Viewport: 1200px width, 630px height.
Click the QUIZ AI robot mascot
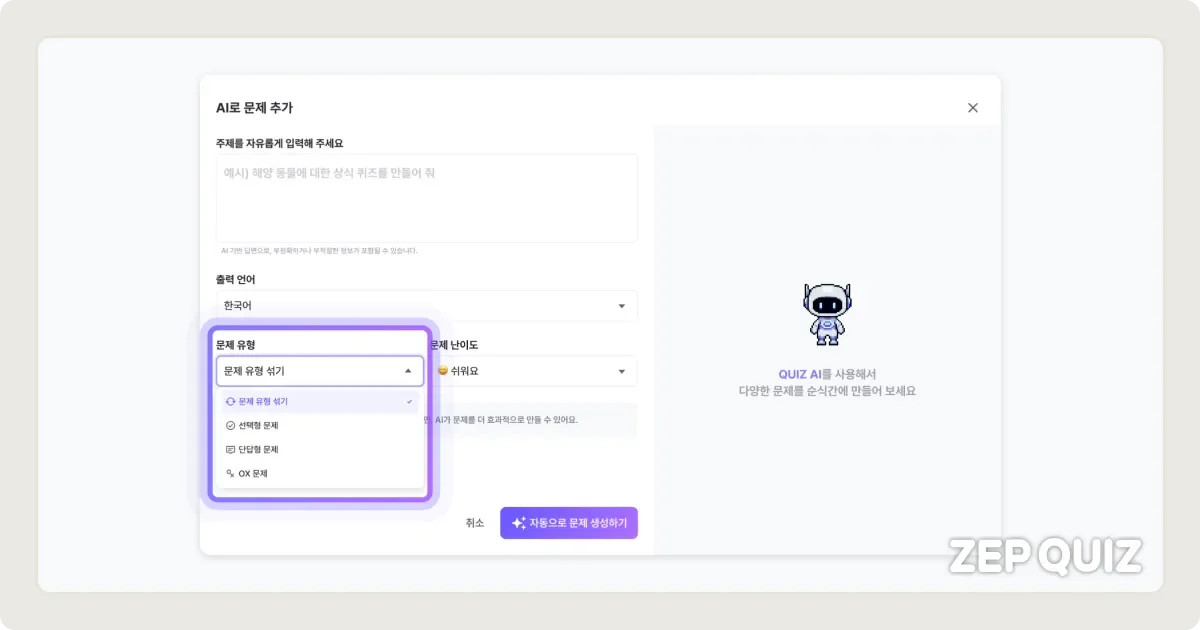[x=827, y=314]
